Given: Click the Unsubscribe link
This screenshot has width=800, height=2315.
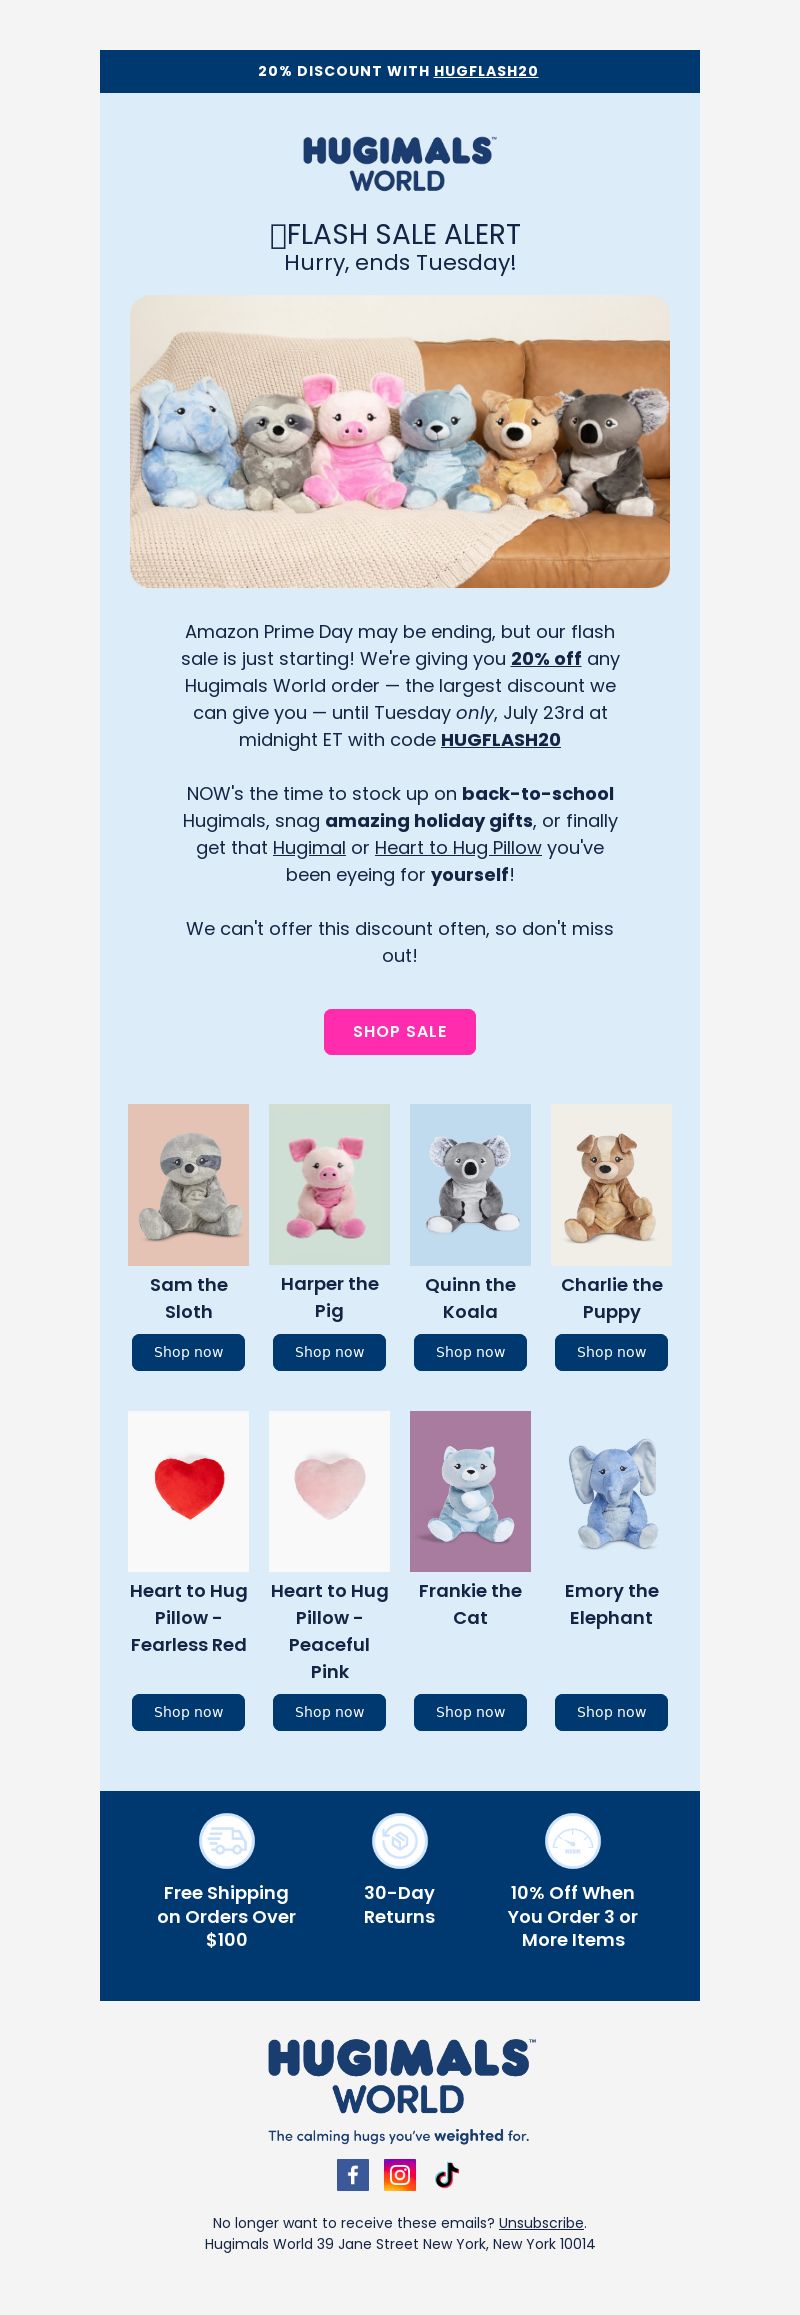Looking at the screenshot, I should coord(541,2222).
